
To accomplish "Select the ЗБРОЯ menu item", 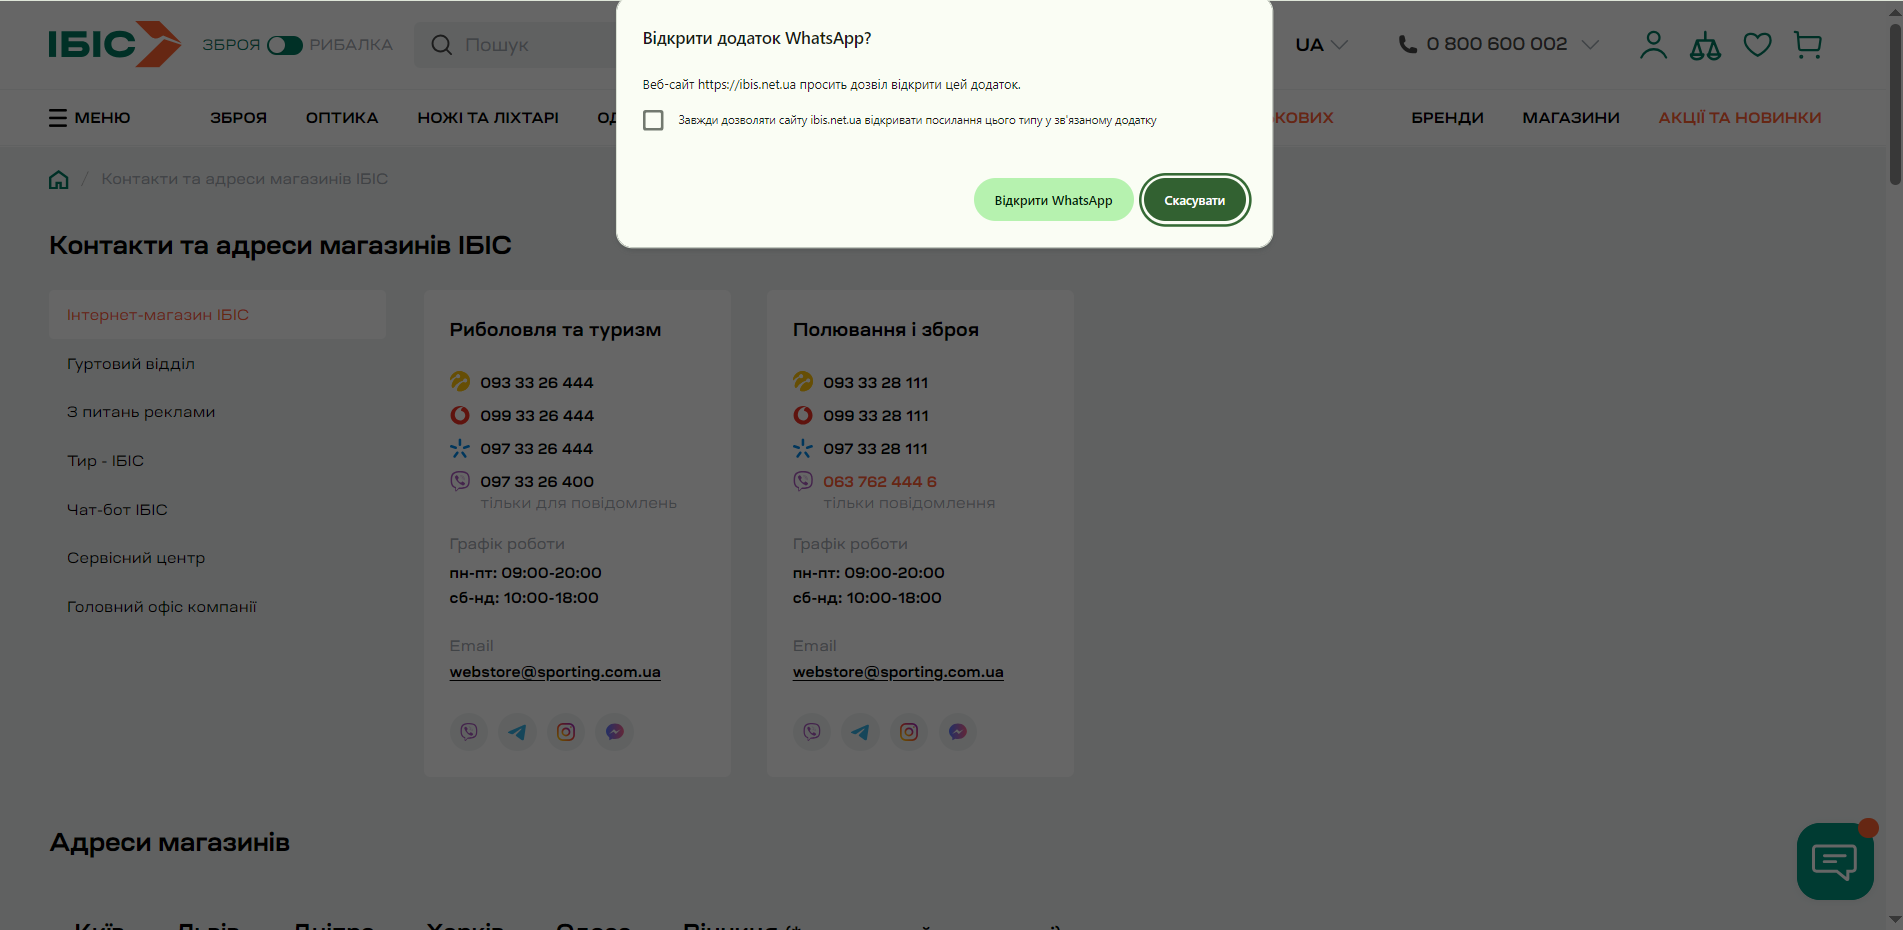I will click(238, 118).
